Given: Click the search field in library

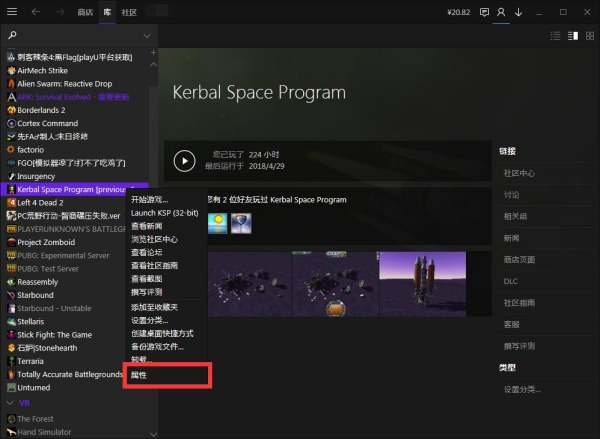Looking at the screenshot, I should click(x=80, y=36).
